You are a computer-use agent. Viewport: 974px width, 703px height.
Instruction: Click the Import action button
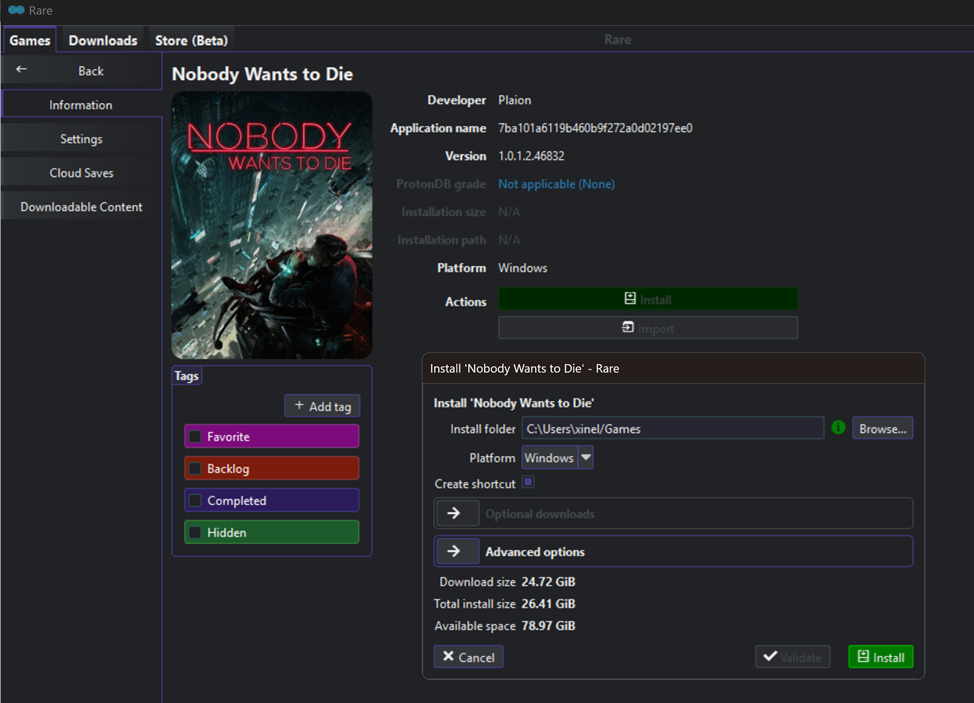(648, 328)
